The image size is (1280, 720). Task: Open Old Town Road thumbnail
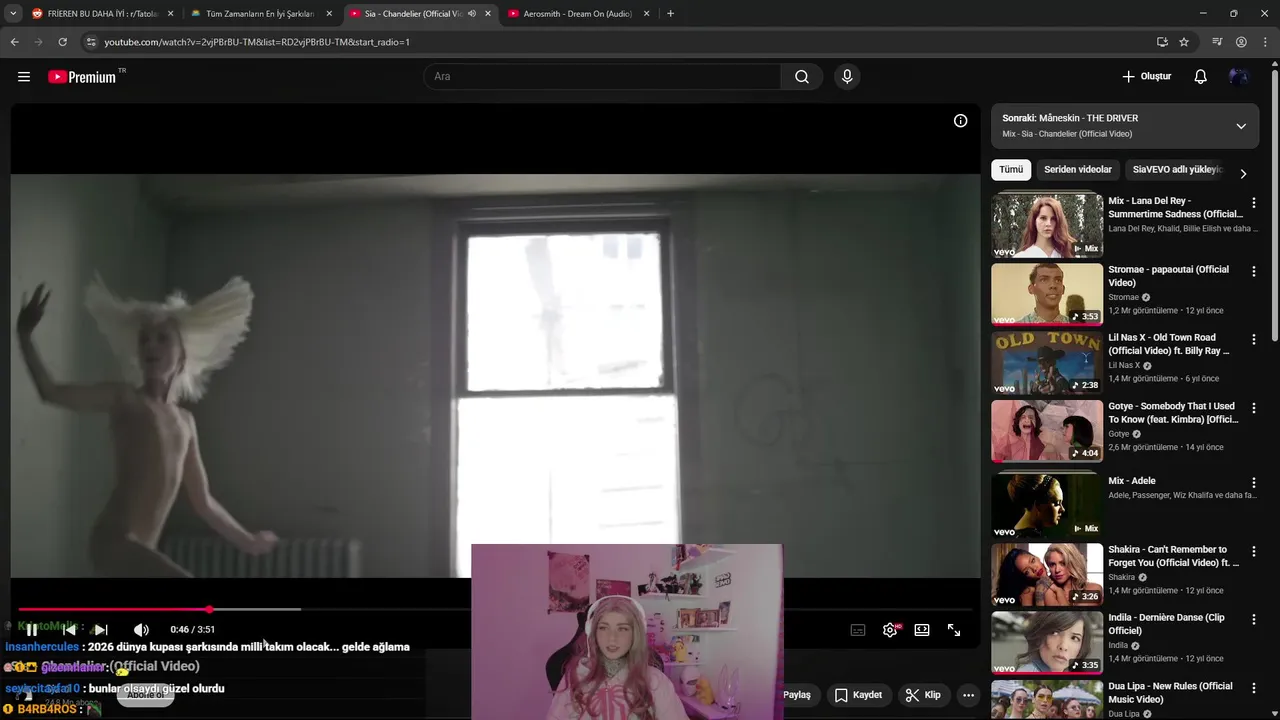pyautogui.click(x=1047, y=362)
